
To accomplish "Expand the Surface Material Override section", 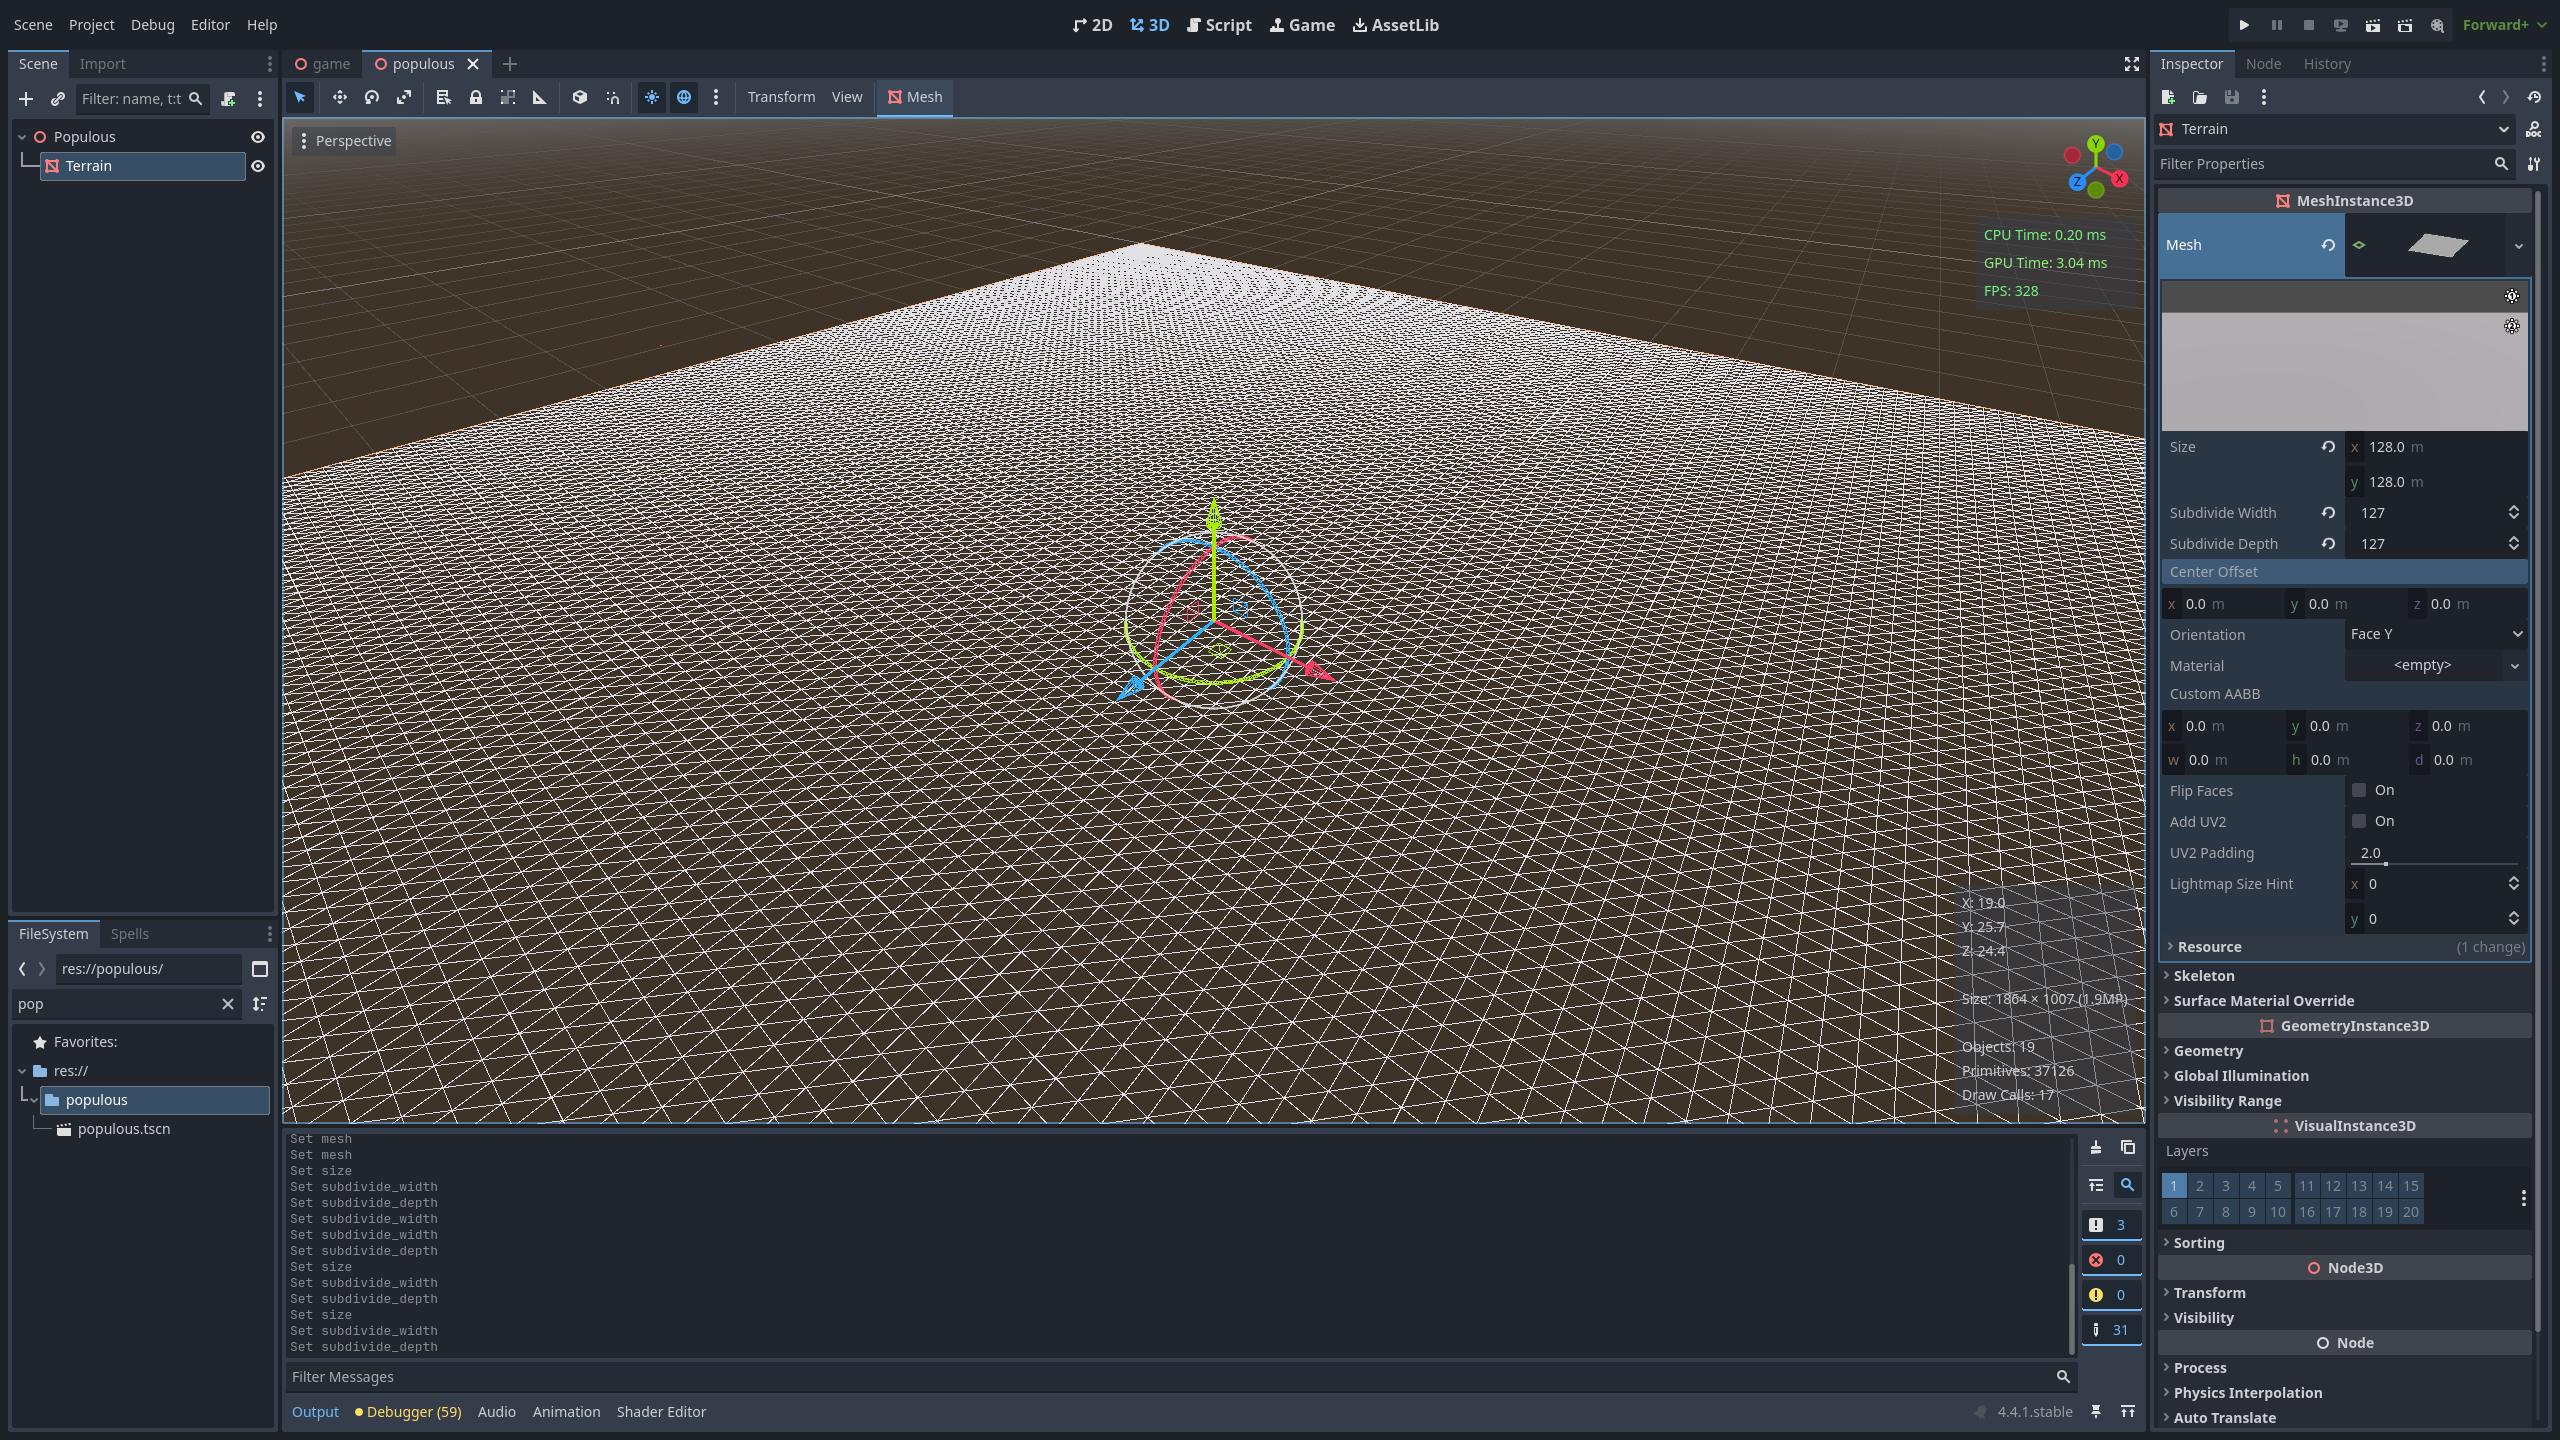I will (x=2263, y=1001).
